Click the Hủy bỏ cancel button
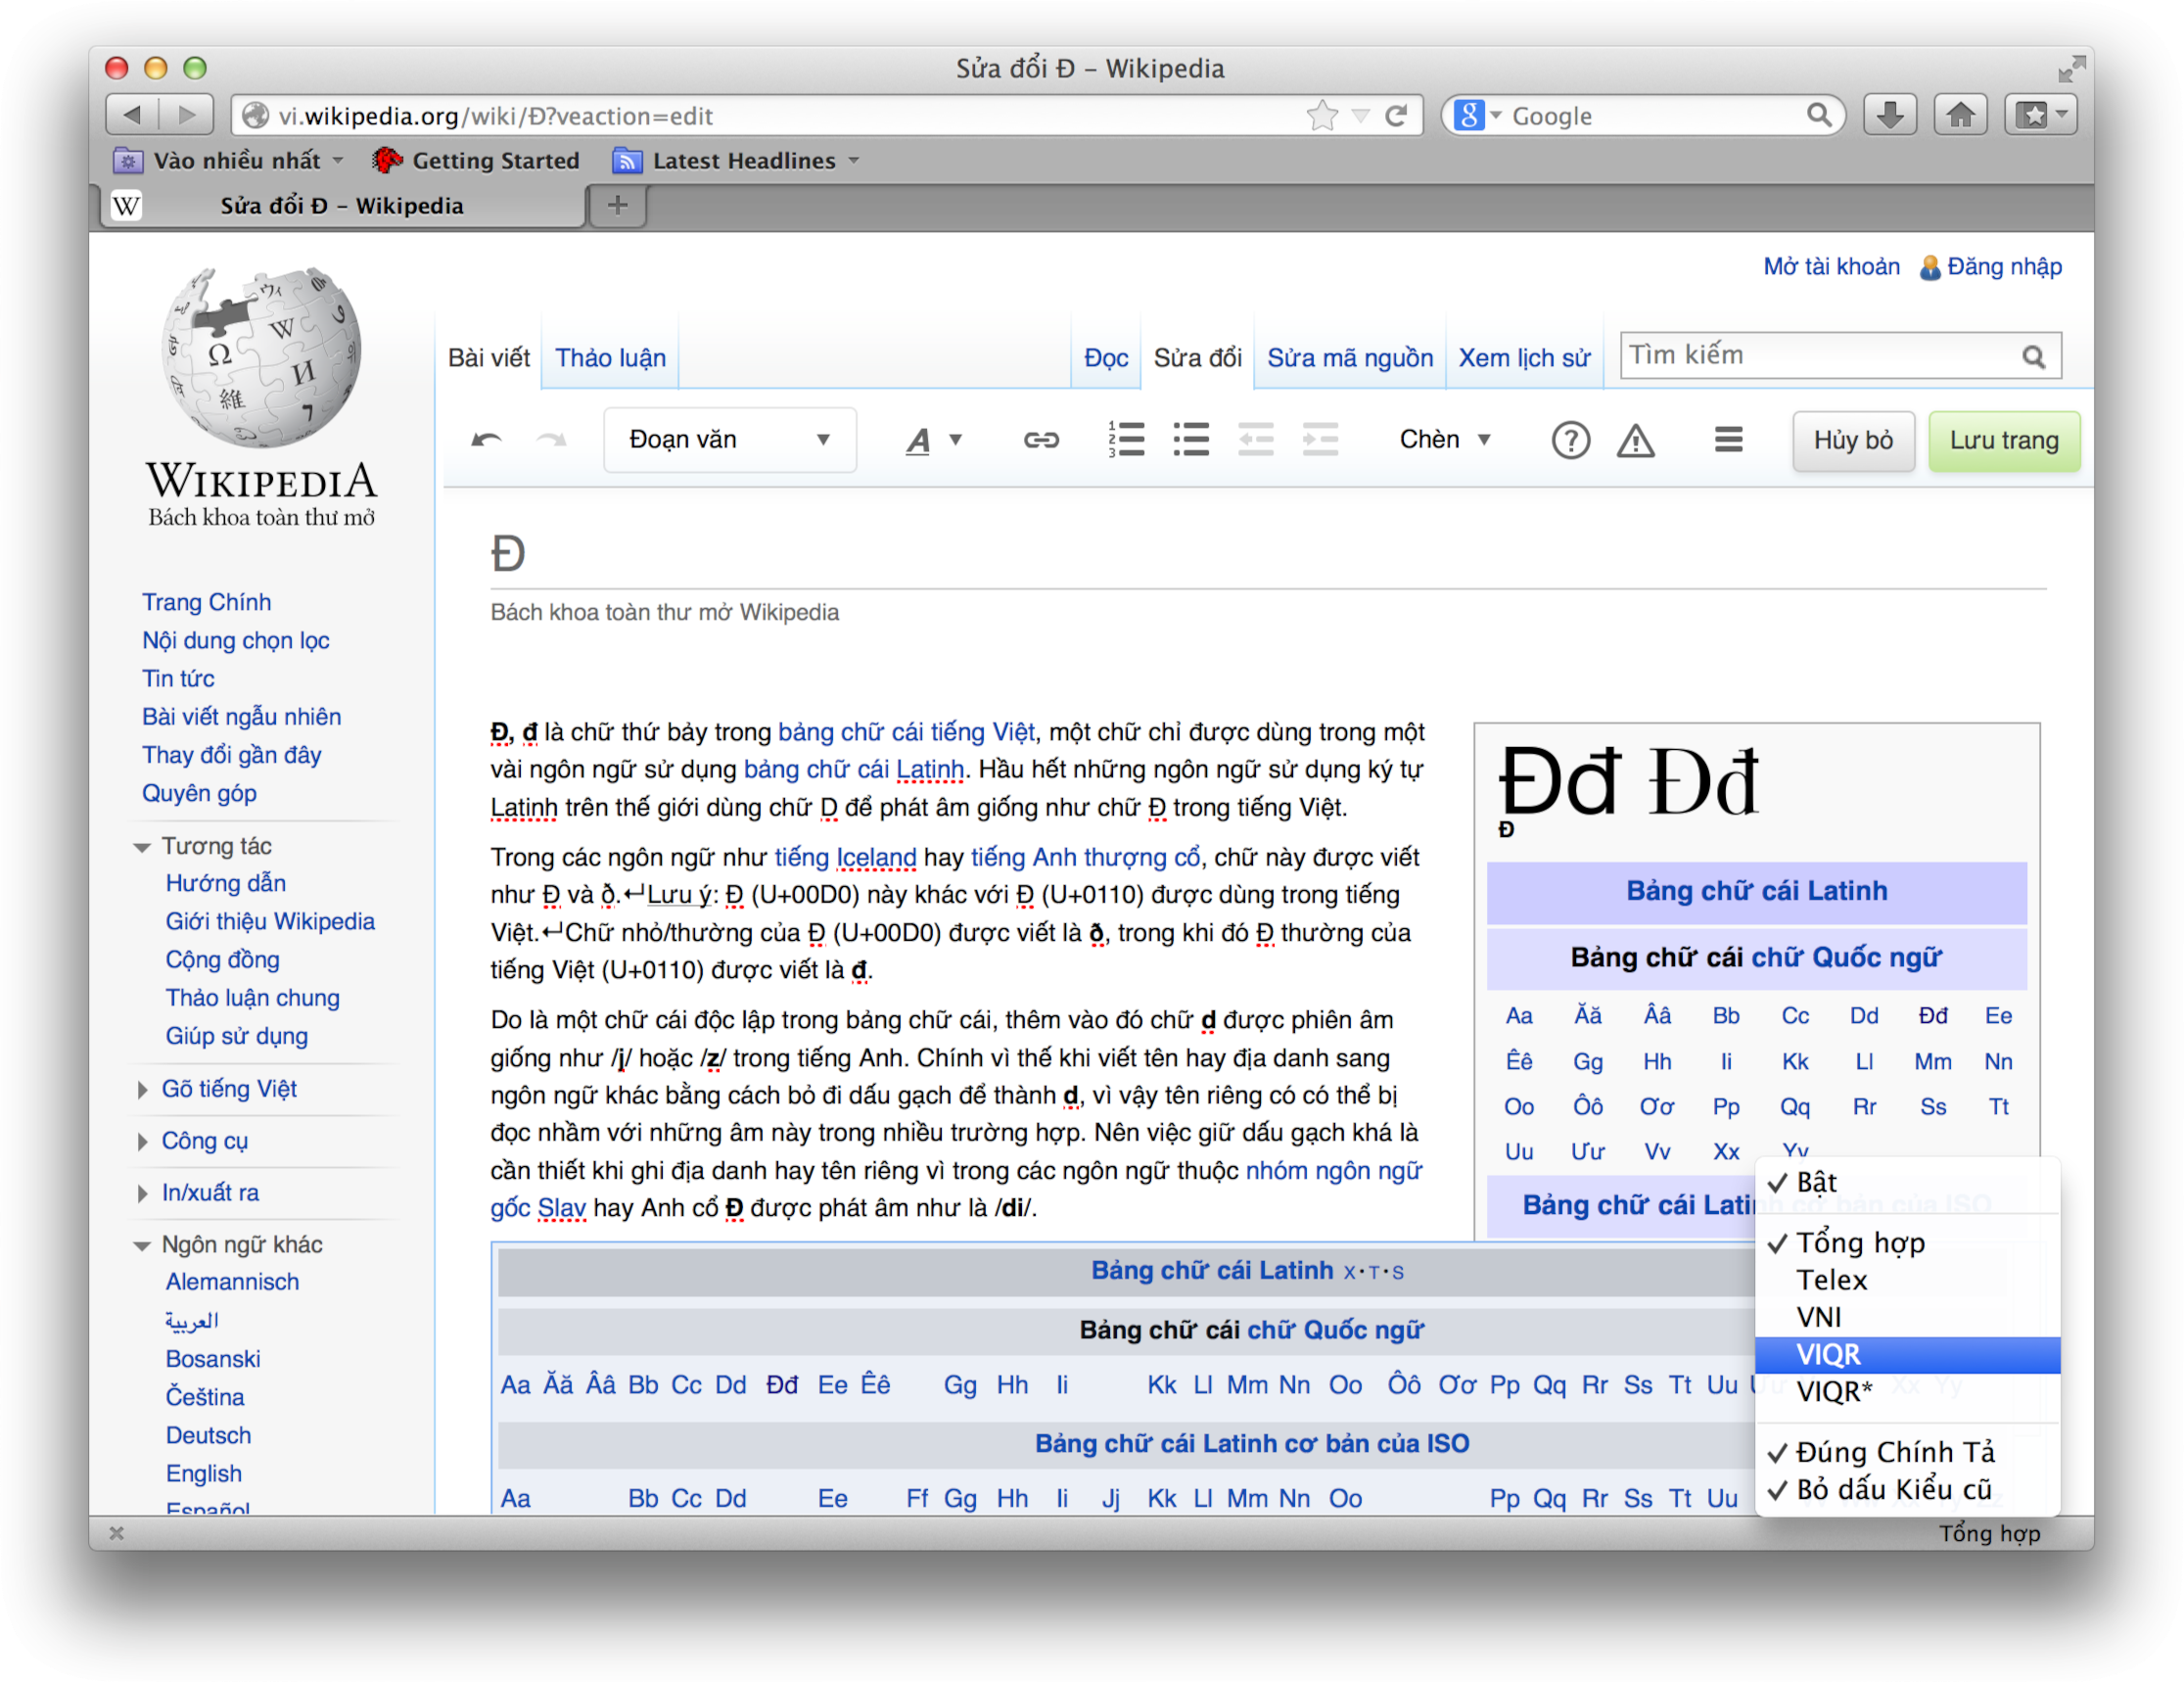 (1853, 441)
